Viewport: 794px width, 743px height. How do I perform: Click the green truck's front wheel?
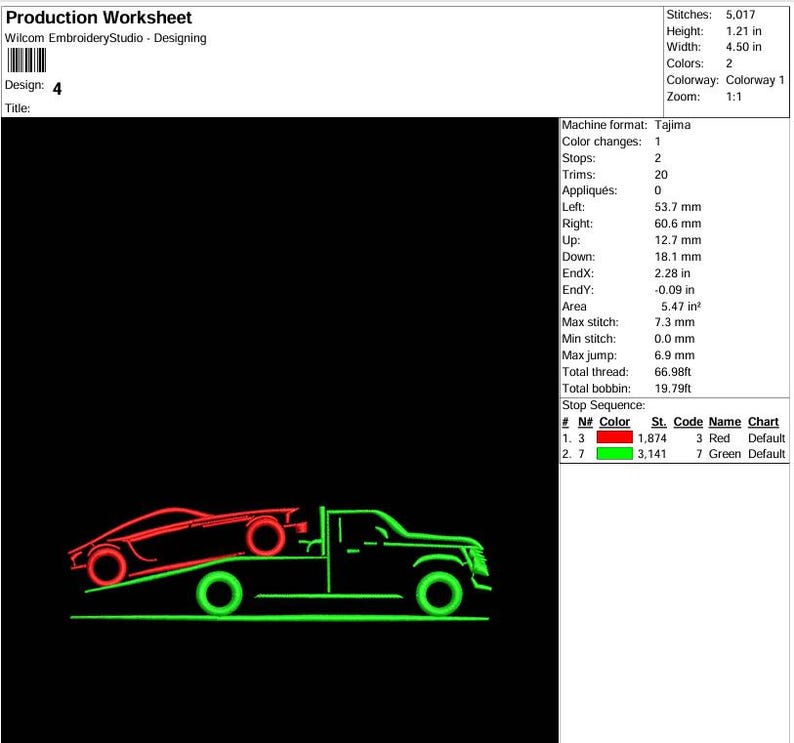pyautogui.click(x=439, y=594)
